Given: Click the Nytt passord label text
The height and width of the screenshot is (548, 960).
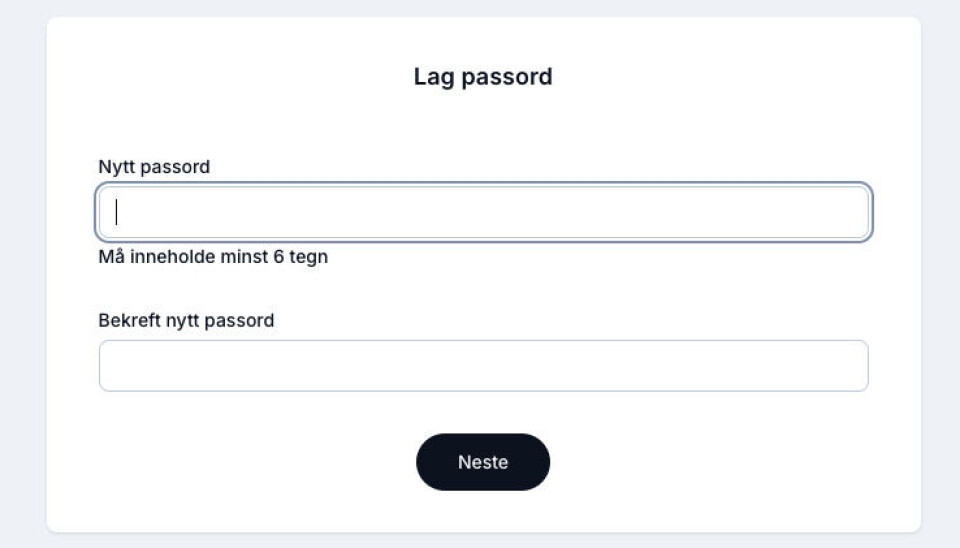Looking at the screenshot, I should [154, 167].
